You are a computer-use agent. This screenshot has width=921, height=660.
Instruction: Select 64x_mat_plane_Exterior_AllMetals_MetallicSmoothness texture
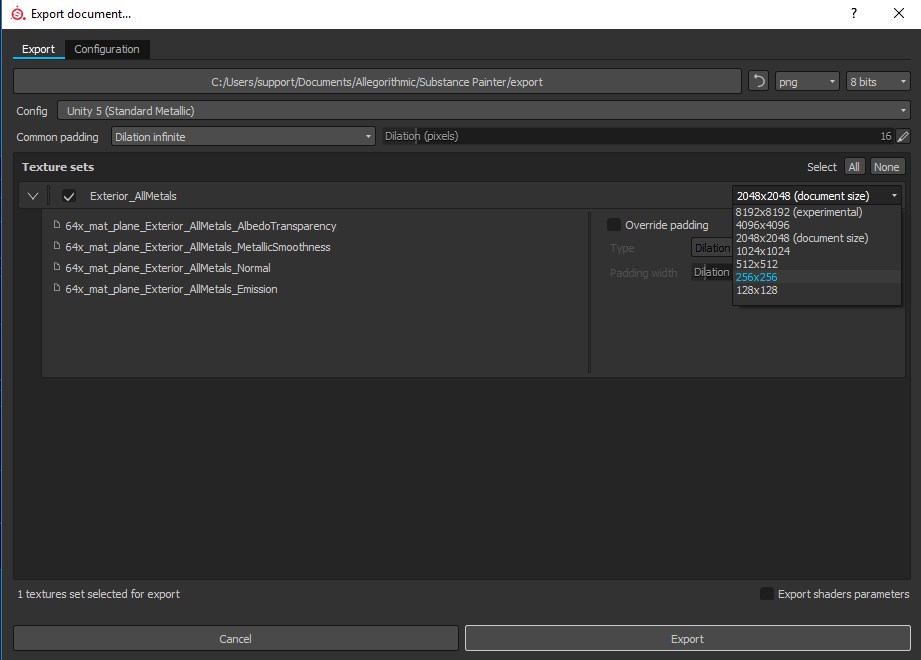[197, 247]
